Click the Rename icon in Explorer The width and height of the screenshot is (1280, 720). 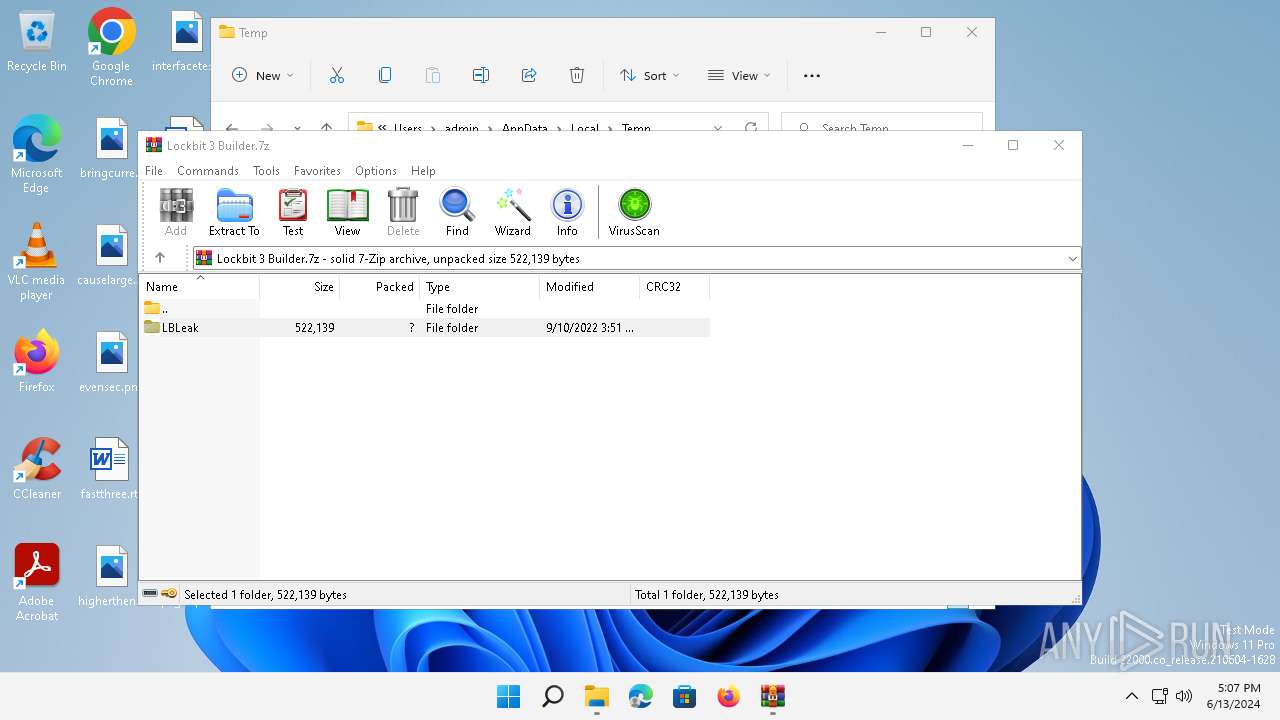[x=481, y=75]
